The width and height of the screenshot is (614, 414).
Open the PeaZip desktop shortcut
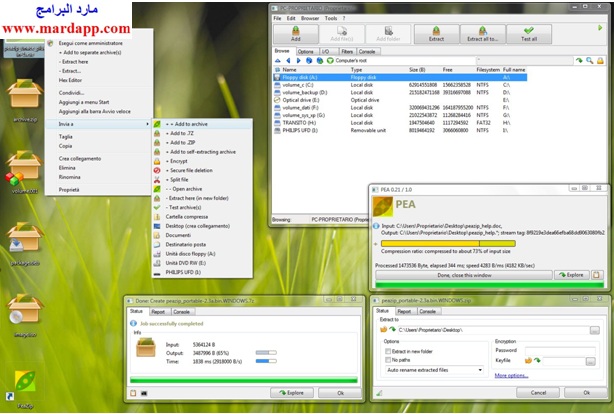coord(25,389)
